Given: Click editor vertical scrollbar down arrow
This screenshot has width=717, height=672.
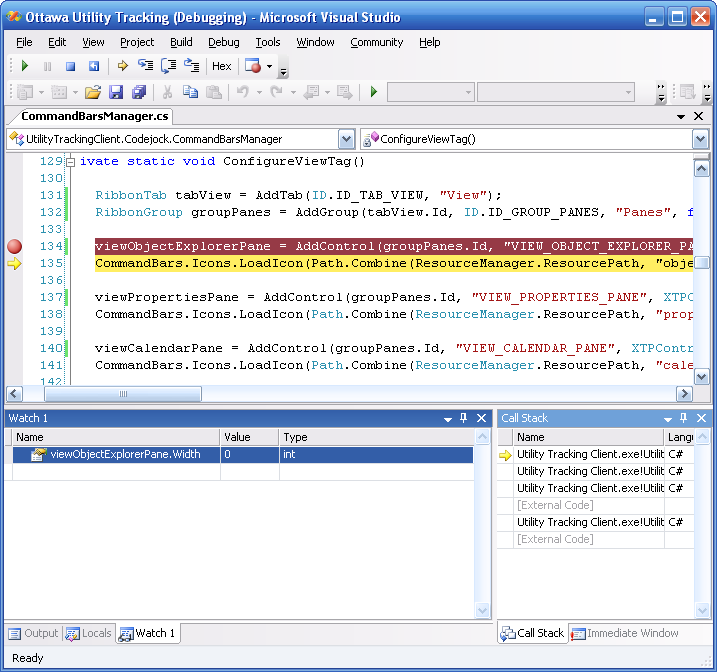Looking at the screenshot, I should 701,377.
